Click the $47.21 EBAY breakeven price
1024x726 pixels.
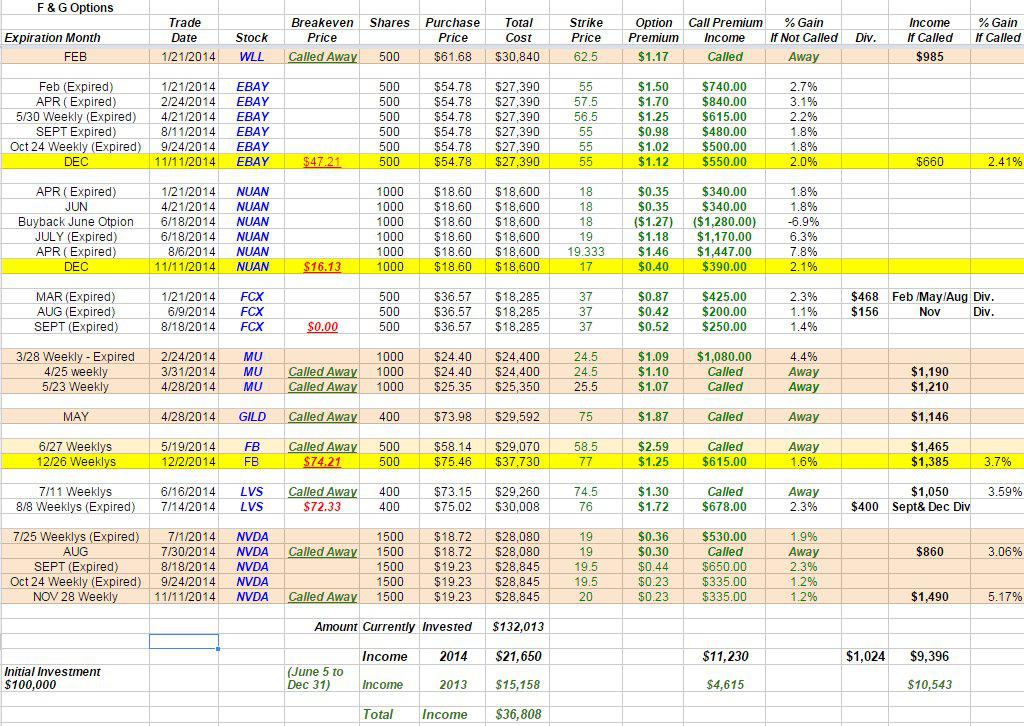[x=322, y=162]
